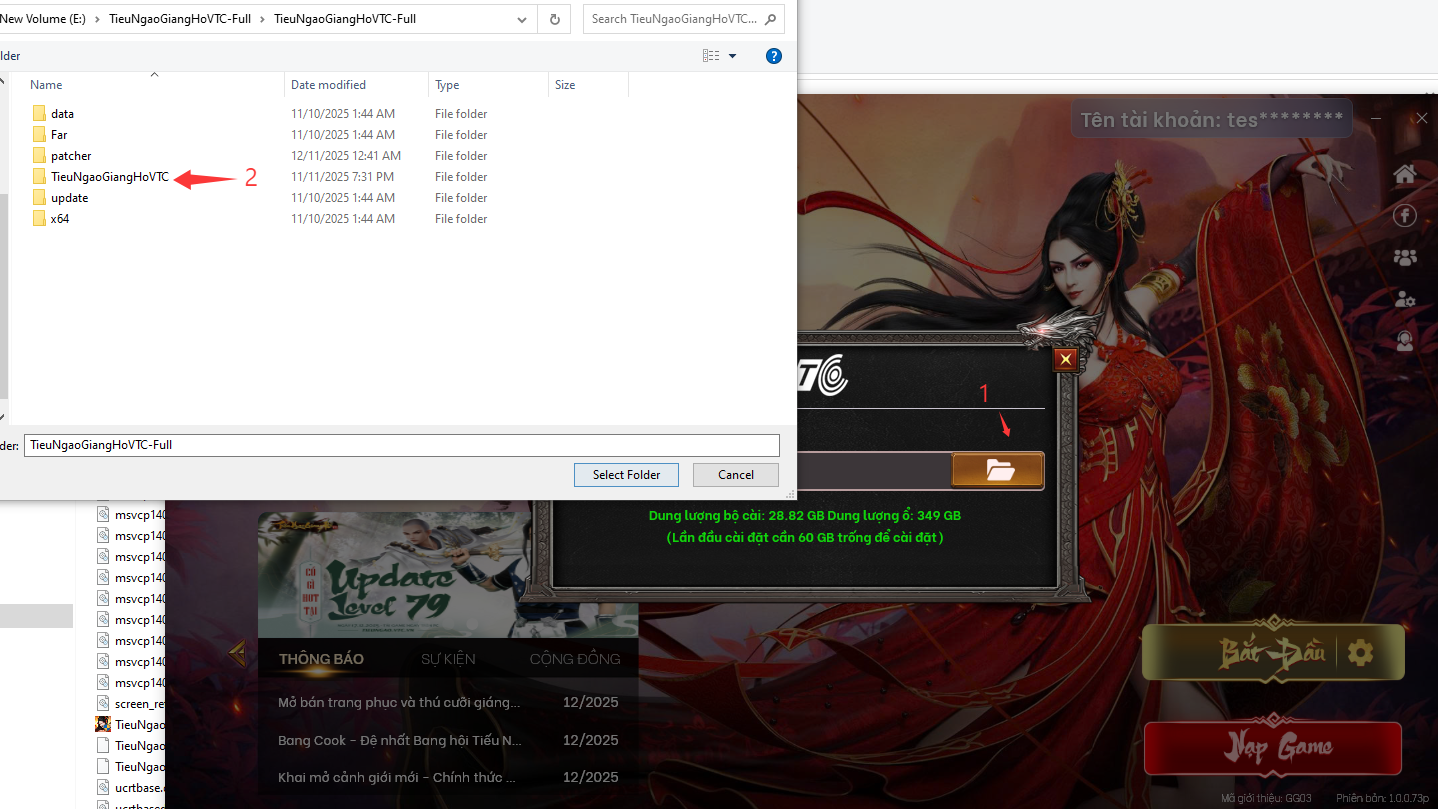Switch to the SỰ KIỆN tab
1438x809 pixels.
[448, 659]
